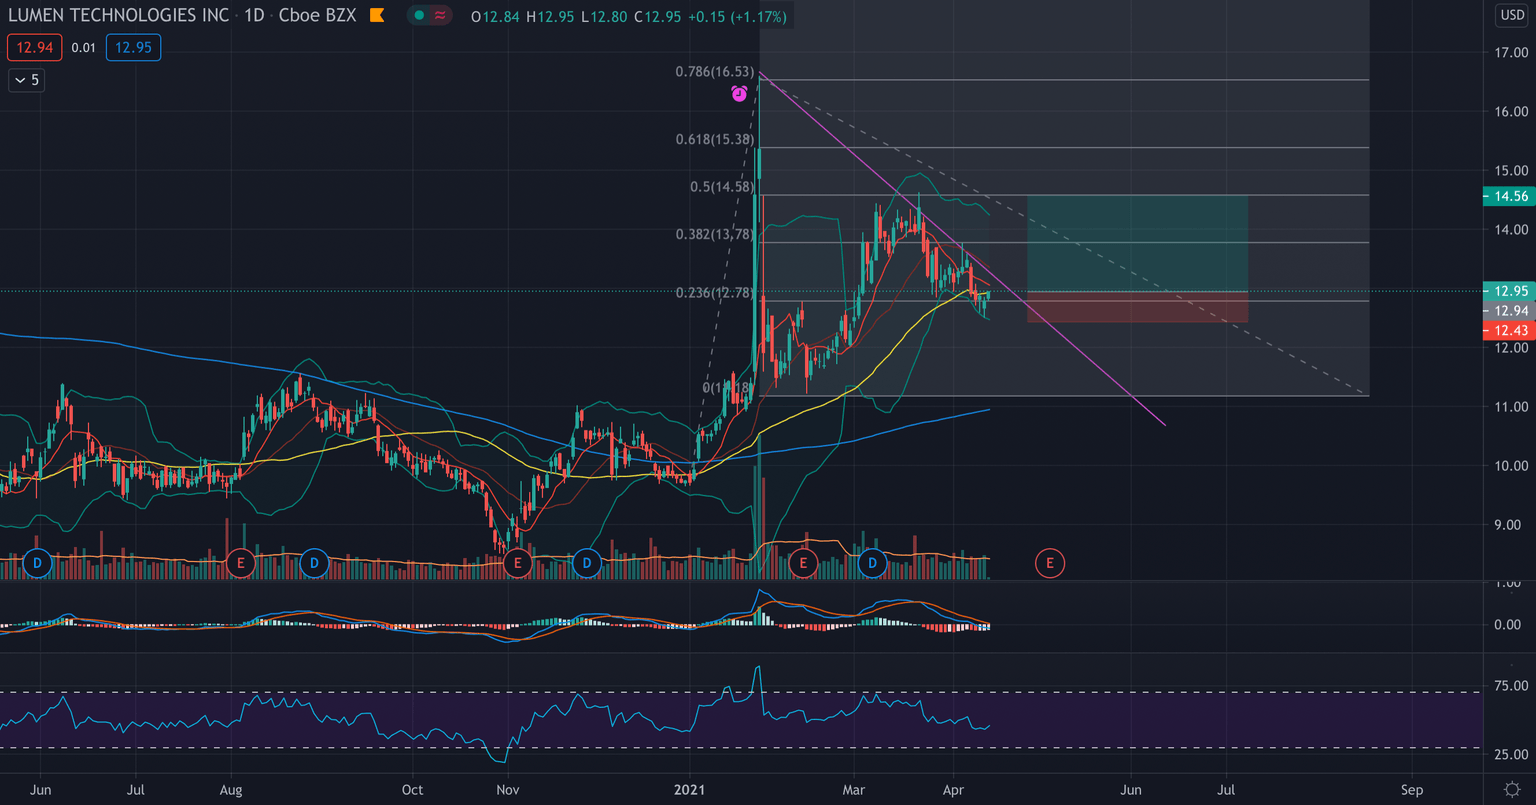This screenshot has height=805, width=1536.
Task: Click the dividend D marker near June
Action: point(38,563)
